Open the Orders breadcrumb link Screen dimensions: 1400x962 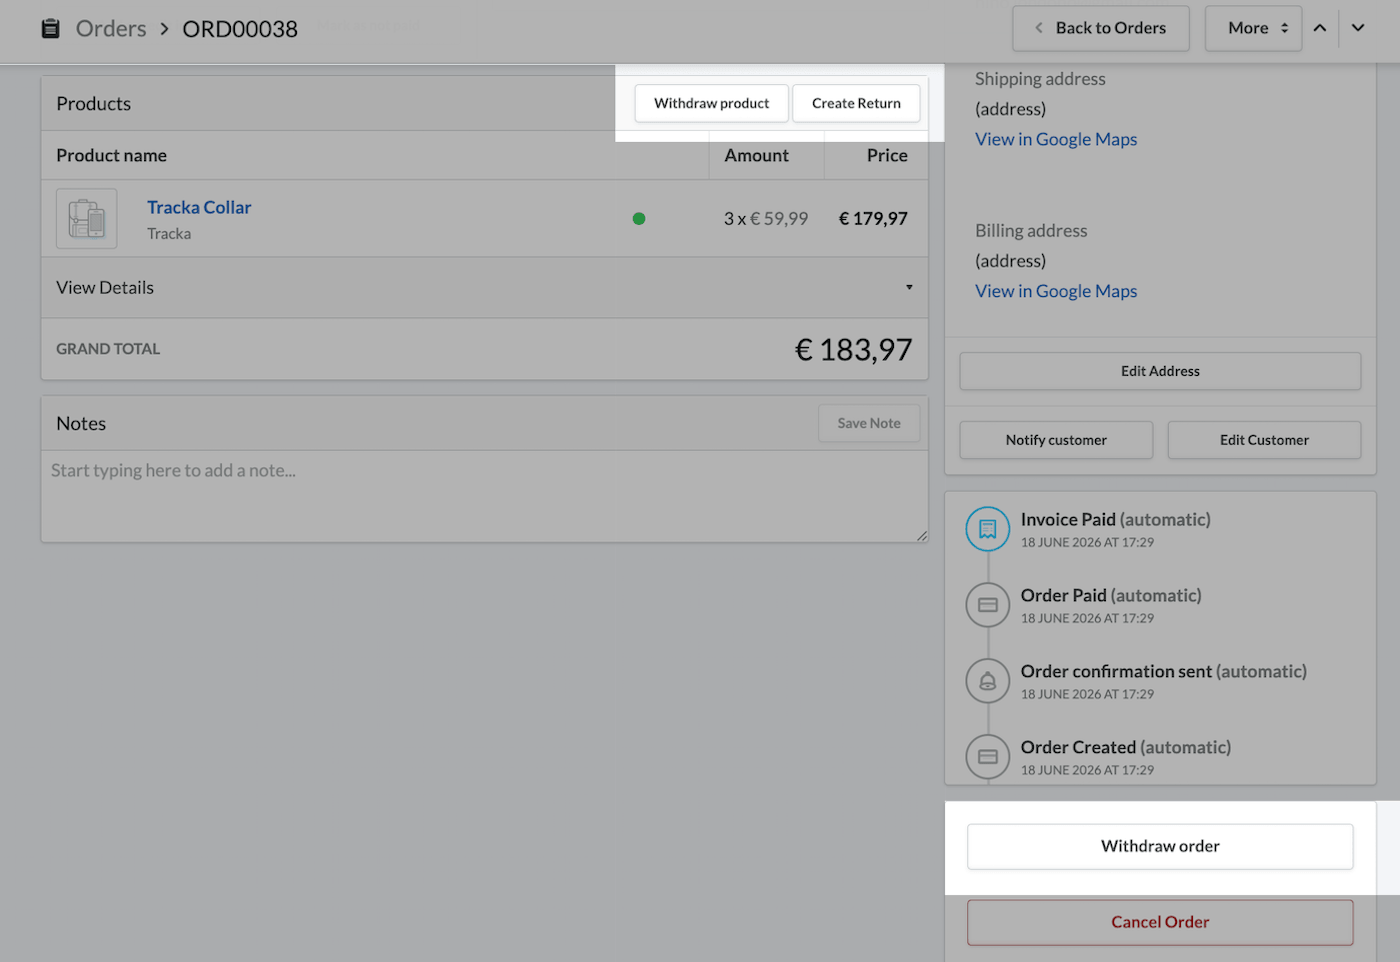click(111, 28)
